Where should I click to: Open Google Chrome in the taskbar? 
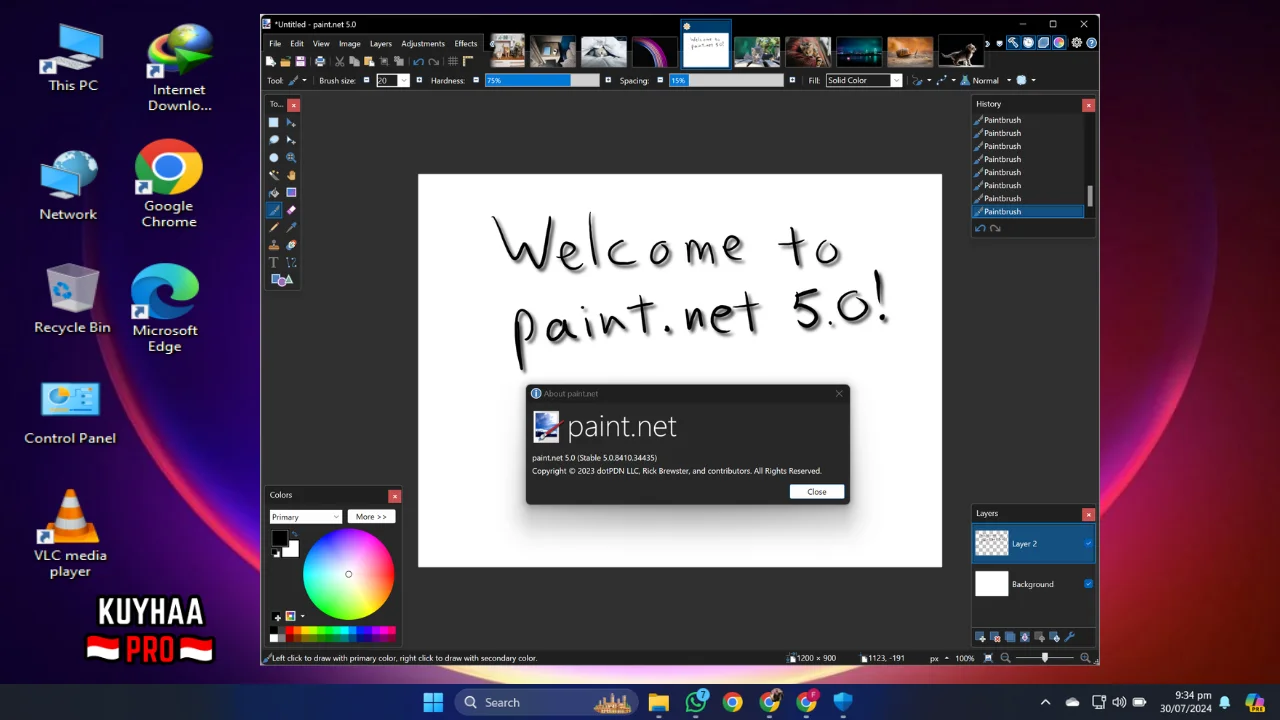pos(733,702)
